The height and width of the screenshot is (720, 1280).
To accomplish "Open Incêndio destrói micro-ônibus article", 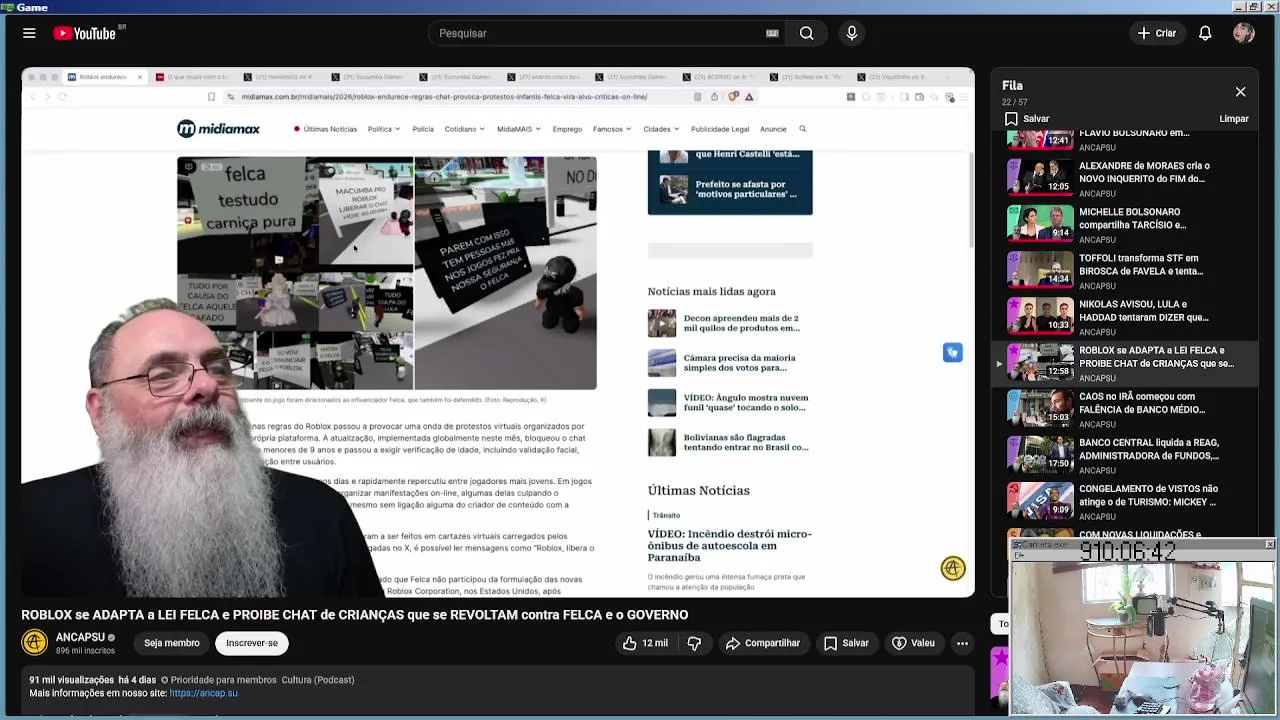I will click(x=729, y=546).
